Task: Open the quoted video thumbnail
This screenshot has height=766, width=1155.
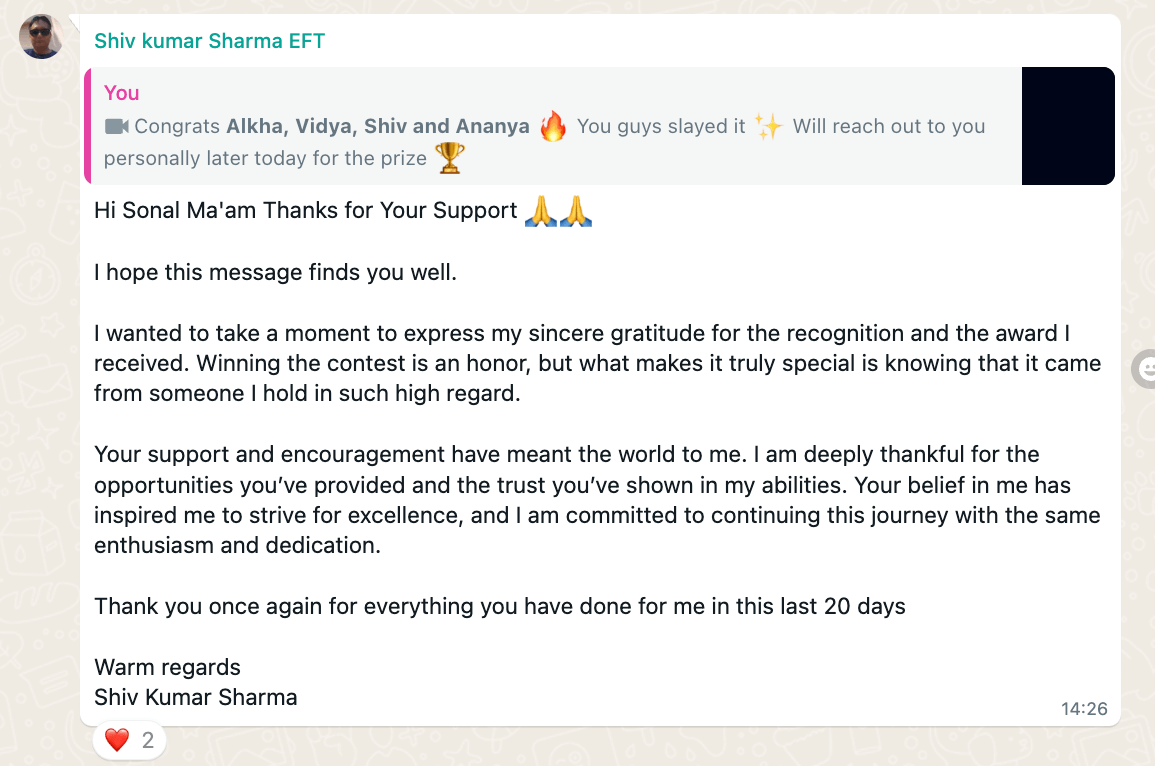Action: point(1067,126)
